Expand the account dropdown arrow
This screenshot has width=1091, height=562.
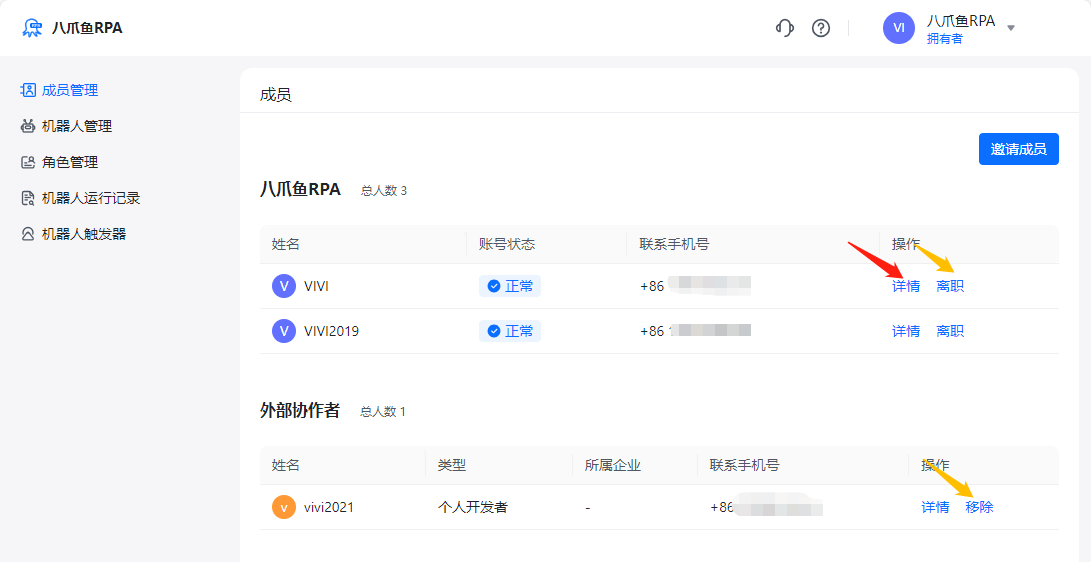pos(1011,28)
